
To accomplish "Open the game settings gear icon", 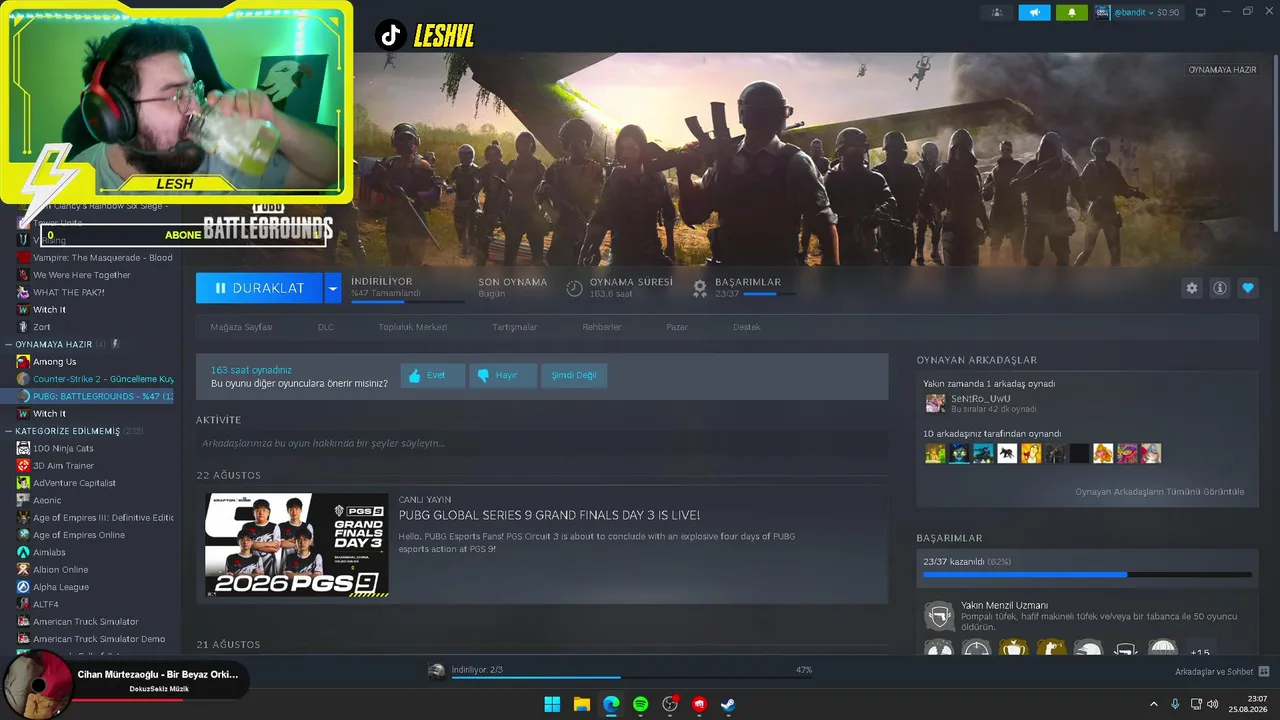I will pos(1191,288).
